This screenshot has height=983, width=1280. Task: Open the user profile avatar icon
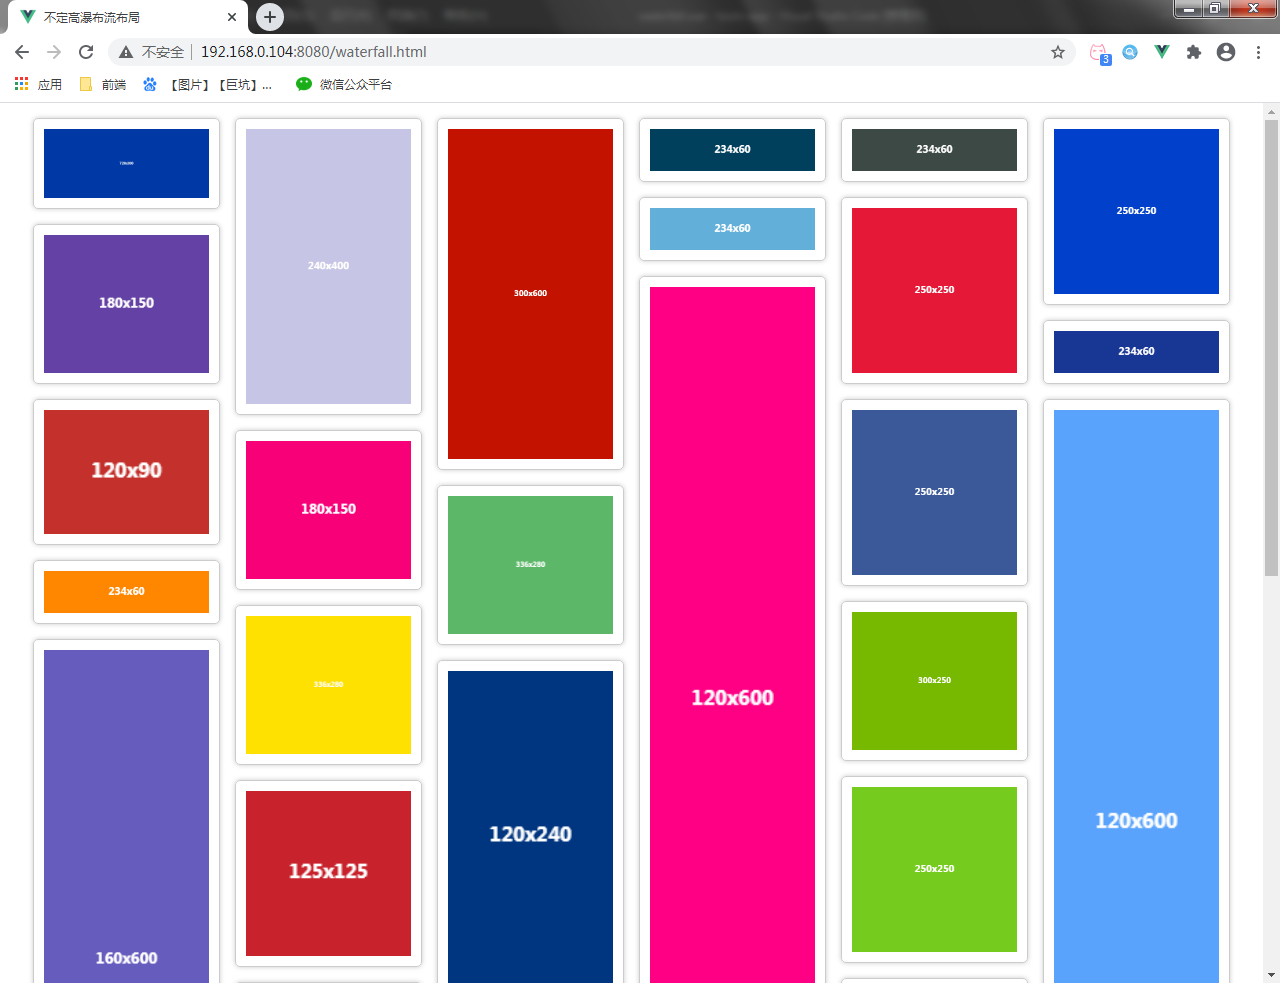point(1226,52)
